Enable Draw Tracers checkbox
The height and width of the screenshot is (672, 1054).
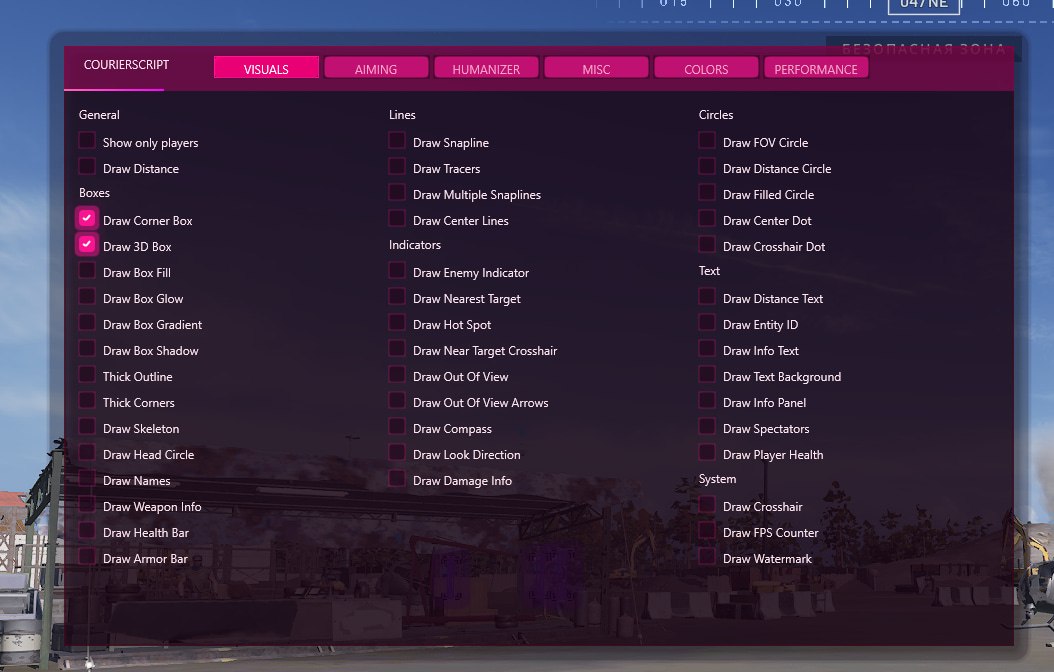(397, 166)
